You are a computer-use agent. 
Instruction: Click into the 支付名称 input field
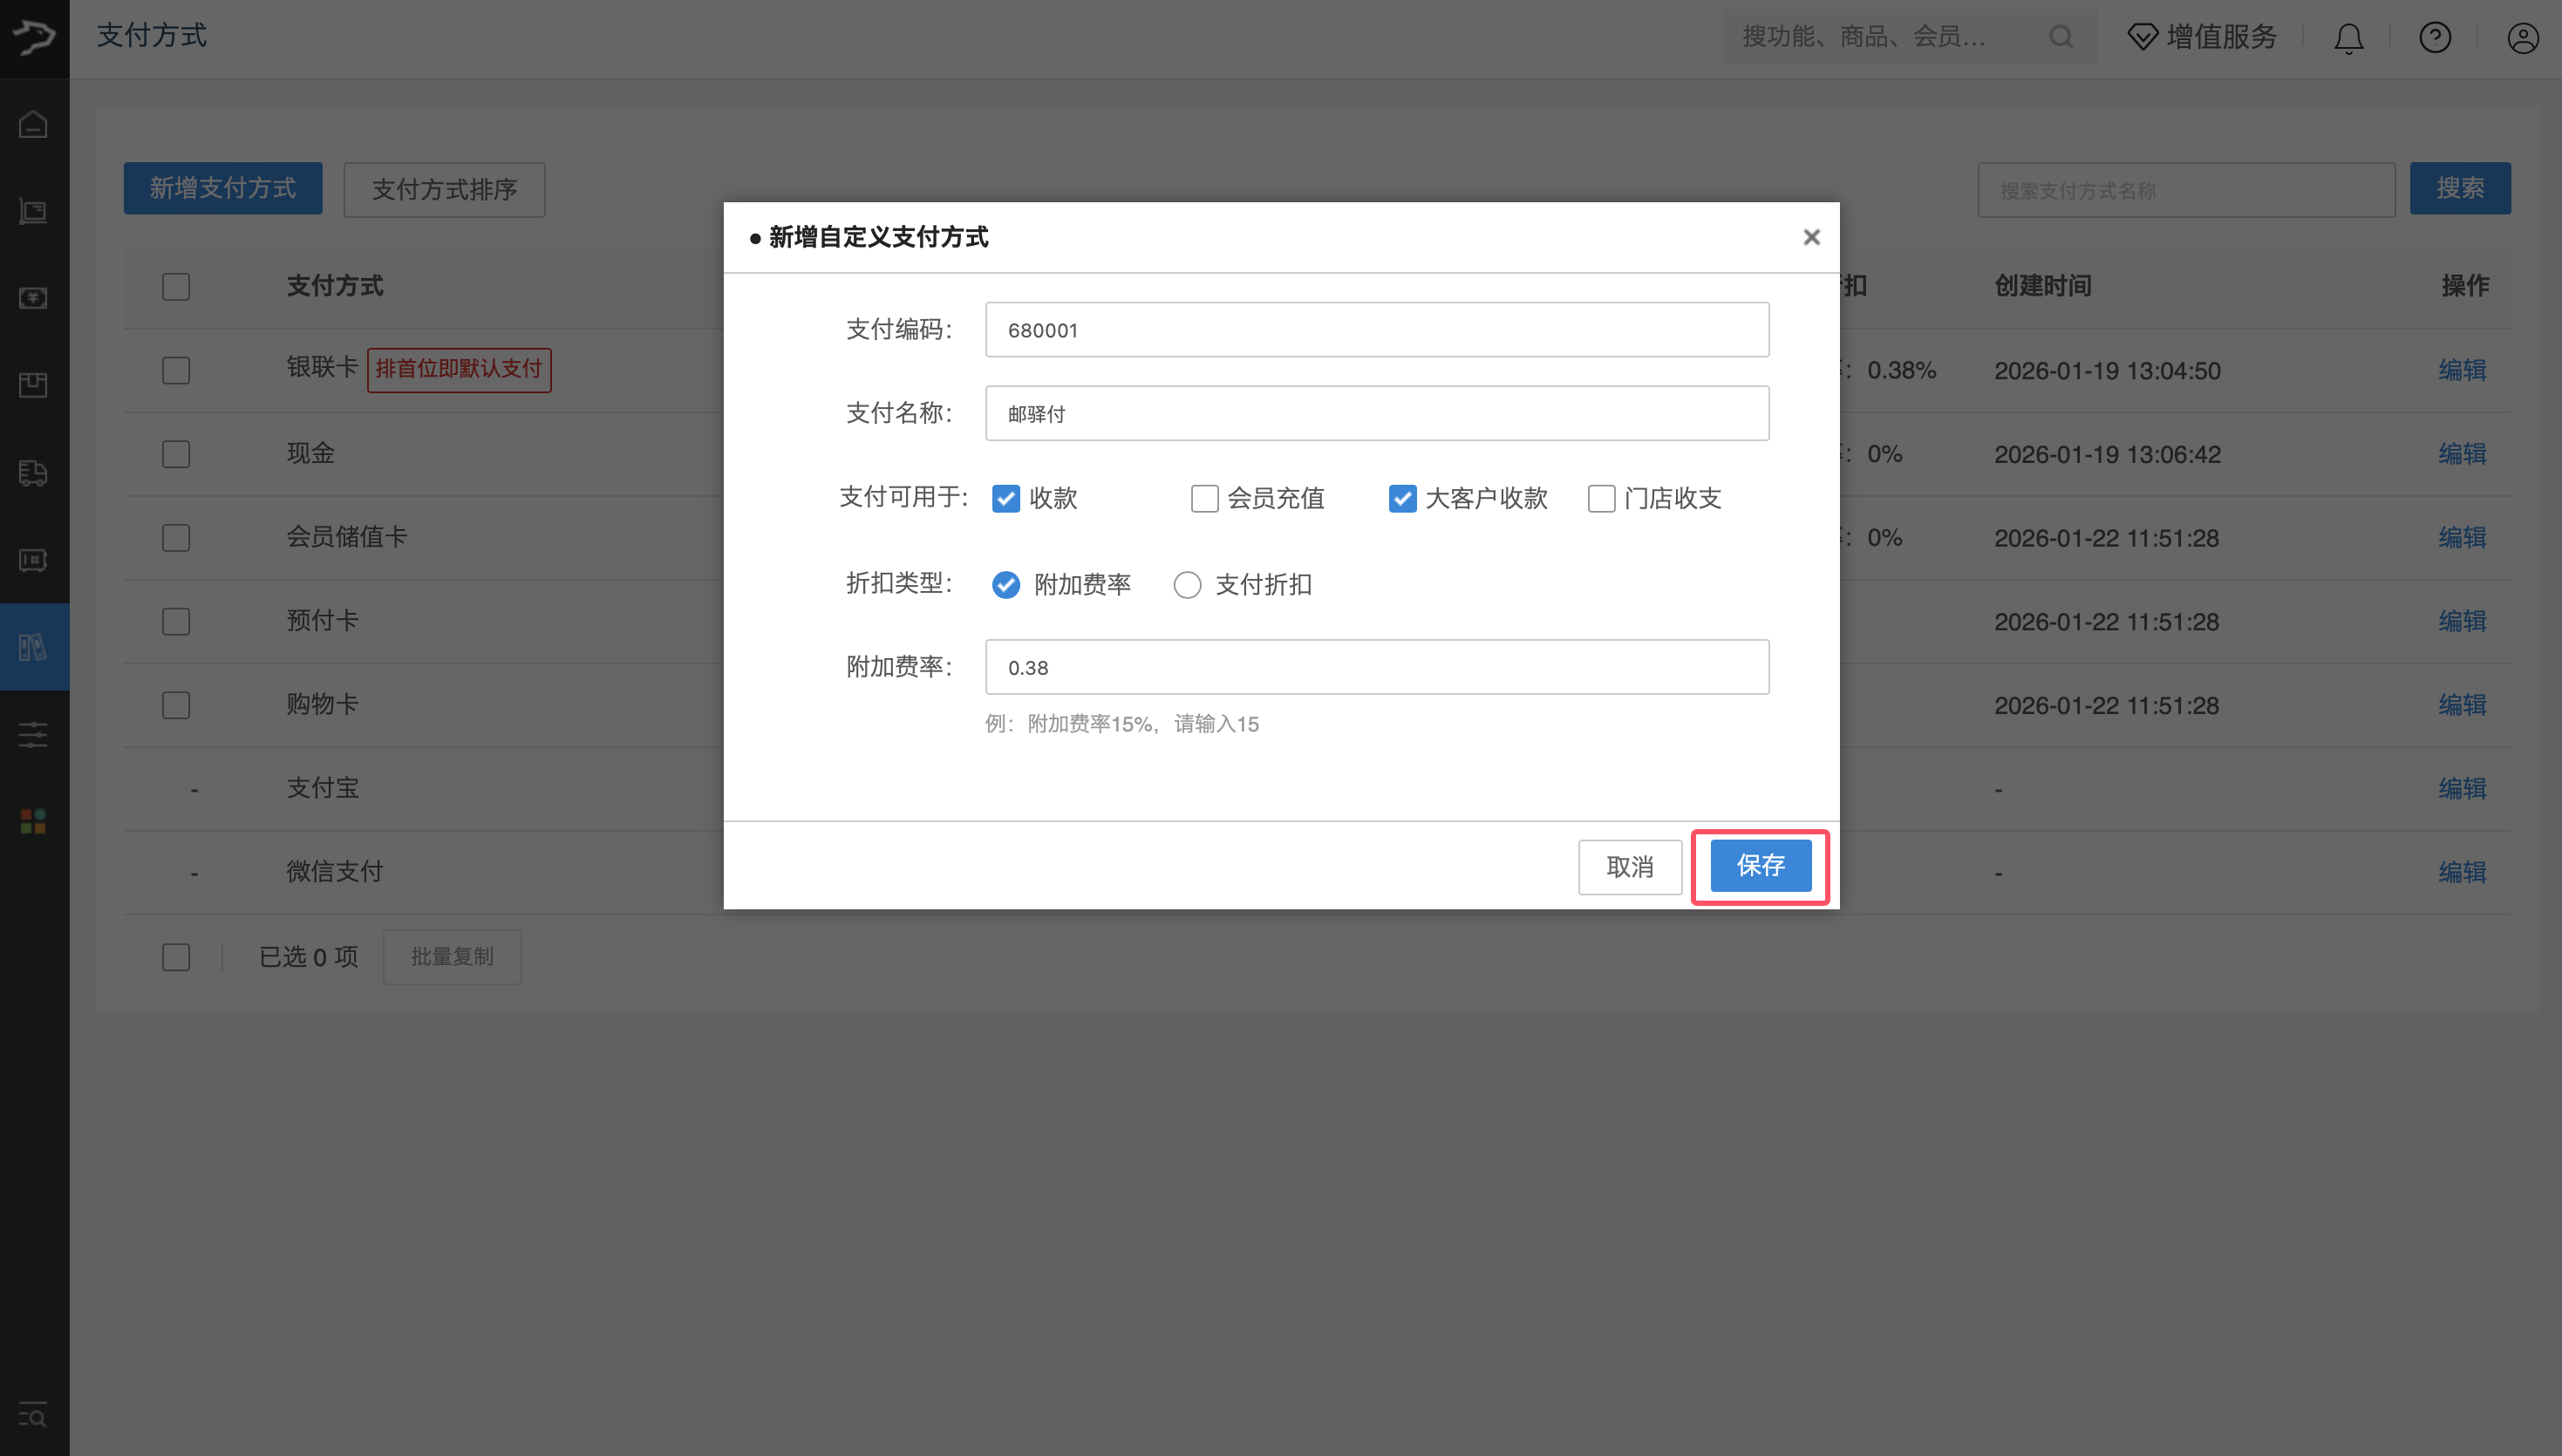click(1376, 413)
